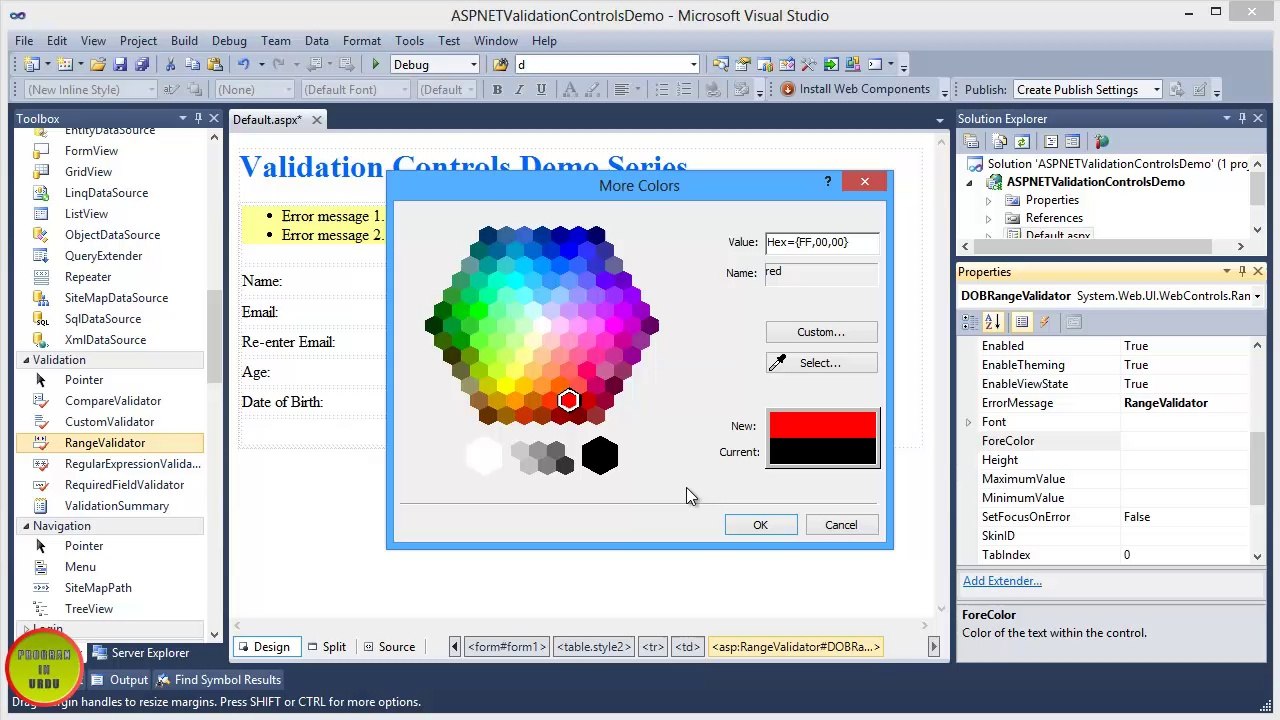Viewport: 1280px width, 720px height.
Task: Click OK in the More Colors dialog
Action: point(761,525)
